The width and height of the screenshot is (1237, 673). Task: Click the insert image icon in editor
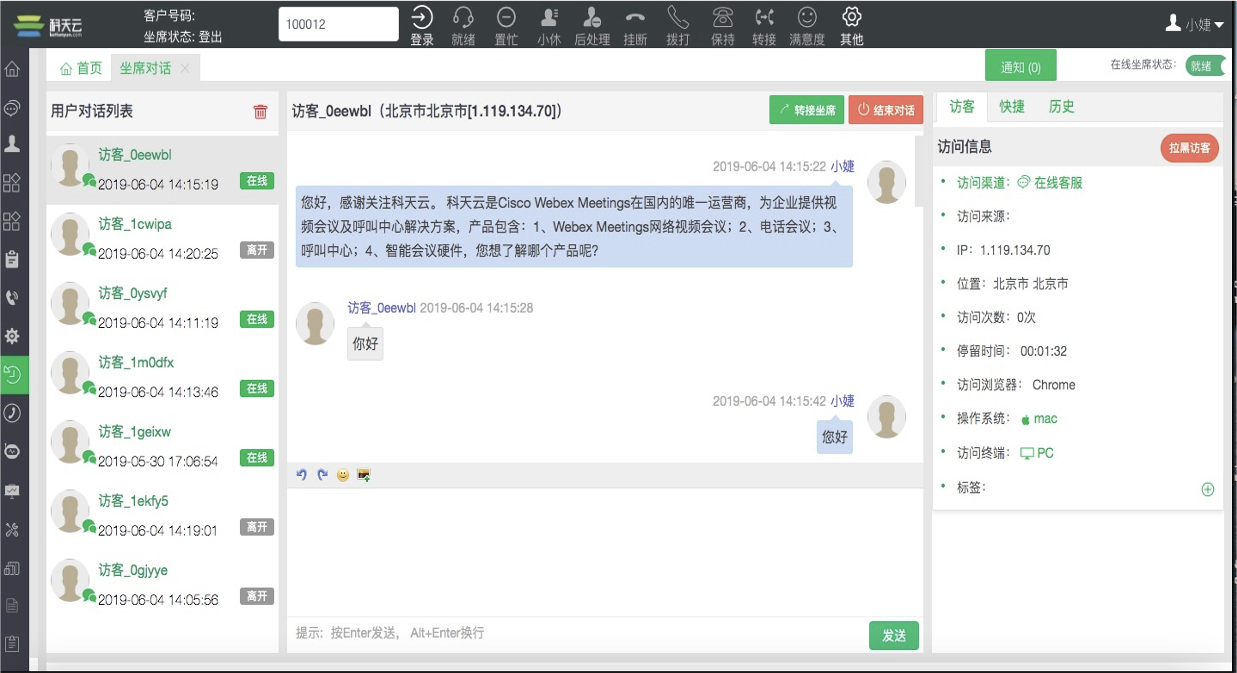pyautogui.click(x=364, y=475)
